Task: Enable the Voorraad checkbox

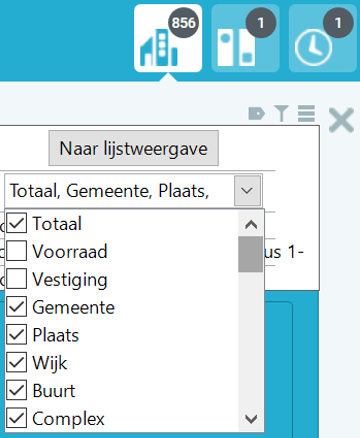Action: coord(16,251)
